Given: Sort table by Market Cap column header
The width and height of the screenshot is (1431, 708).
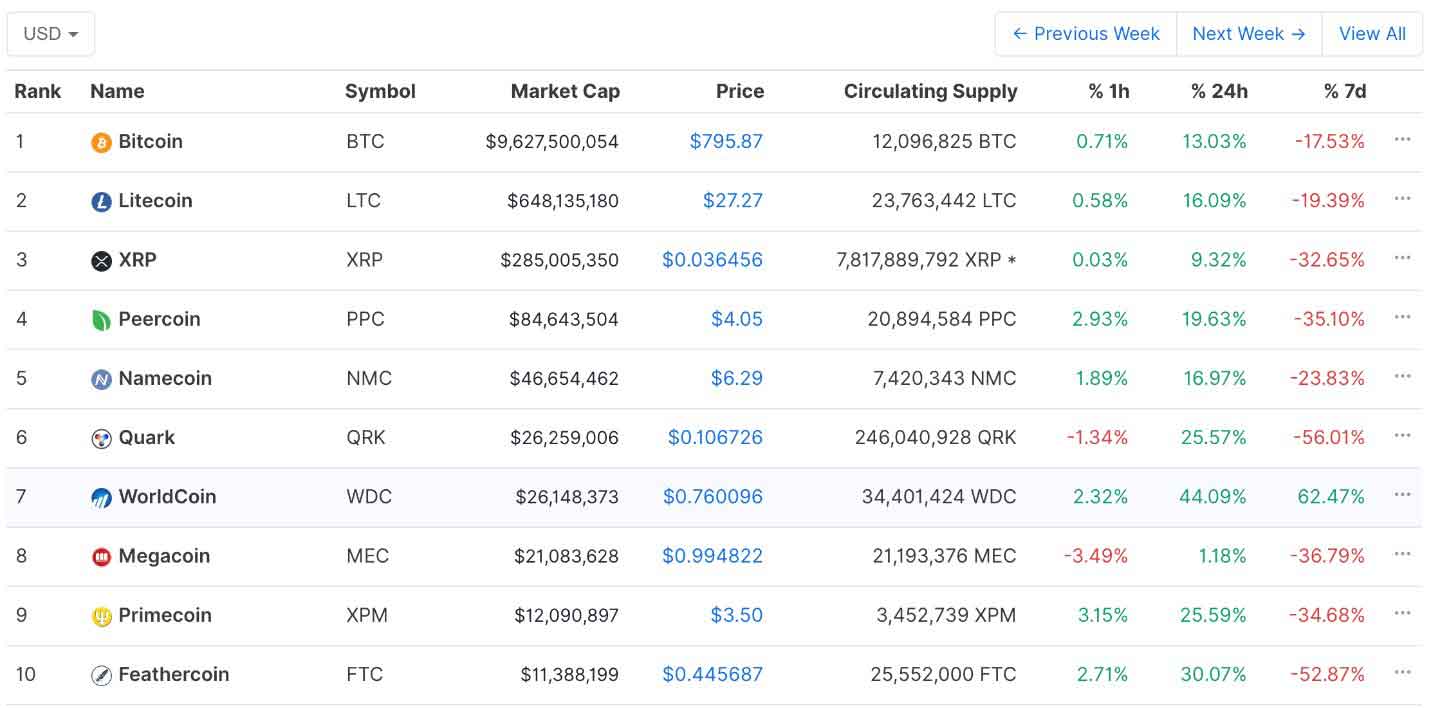Looking at the screenshot, I should coord(565,91).
